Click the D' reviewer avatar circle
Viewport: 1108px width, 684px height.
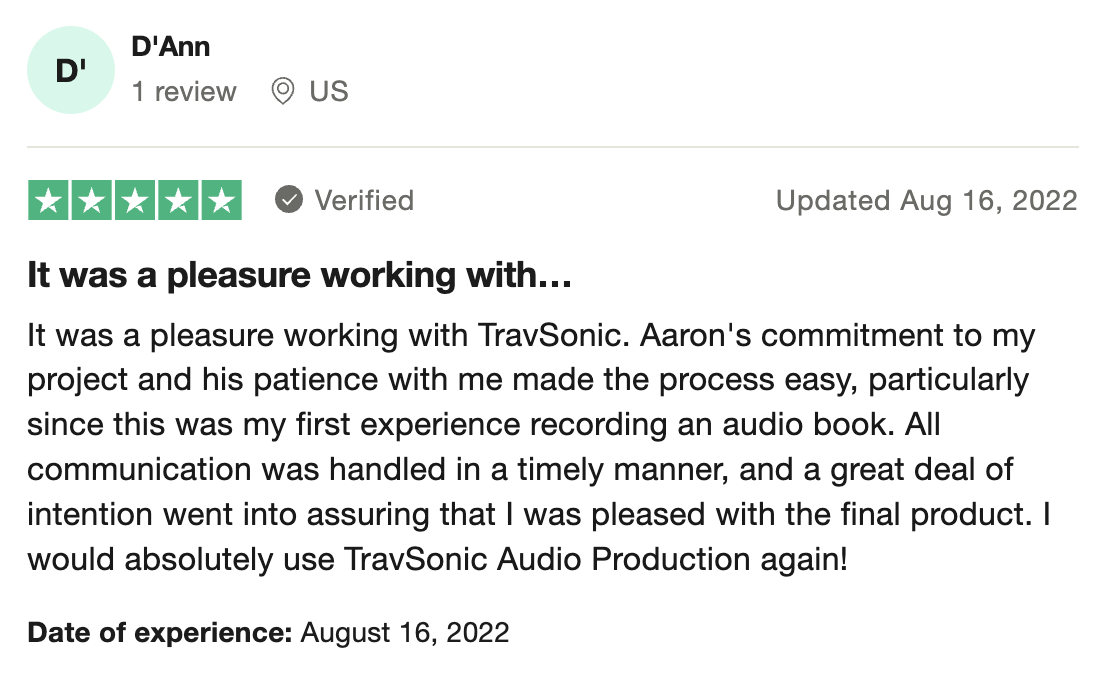70,71
